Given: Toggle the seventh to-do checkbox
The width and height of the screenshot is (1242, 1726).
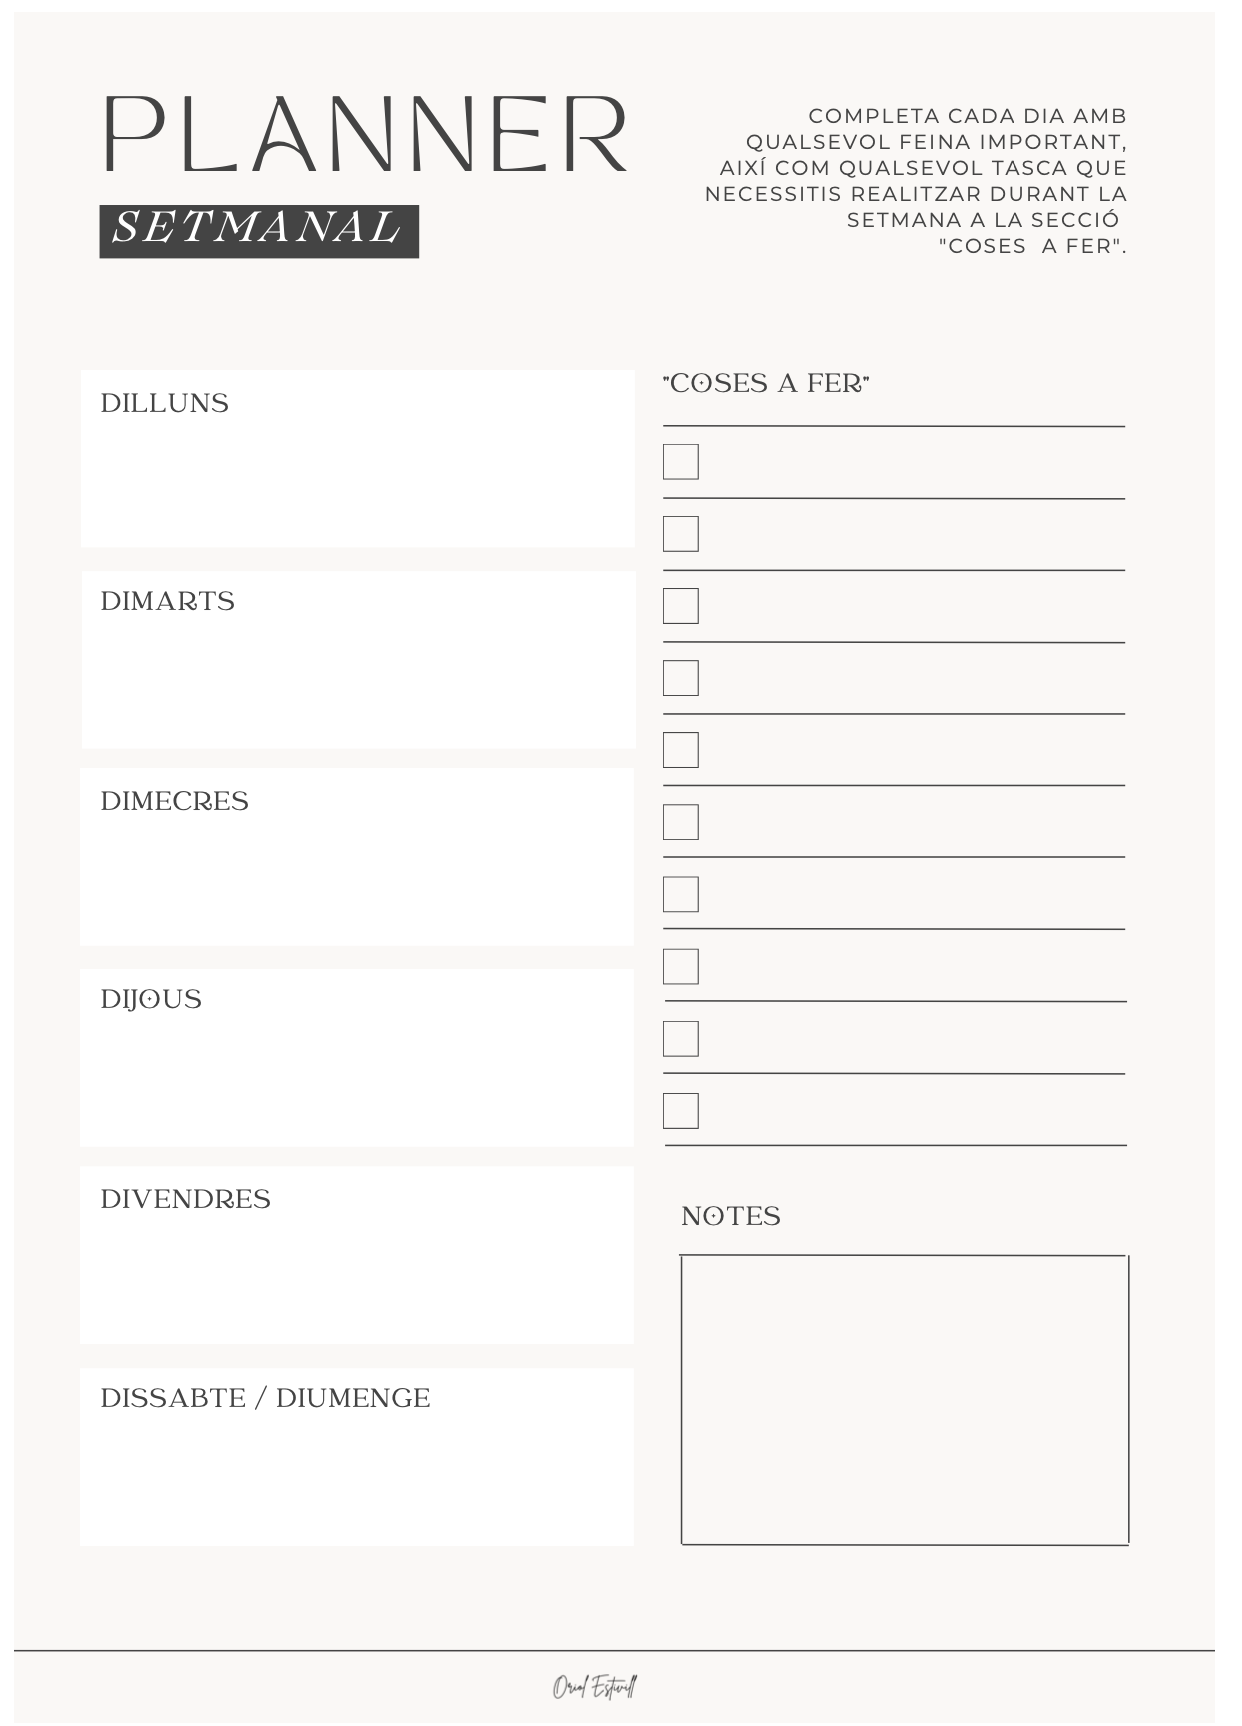Looking at the screenshot, I should point(680,894).
